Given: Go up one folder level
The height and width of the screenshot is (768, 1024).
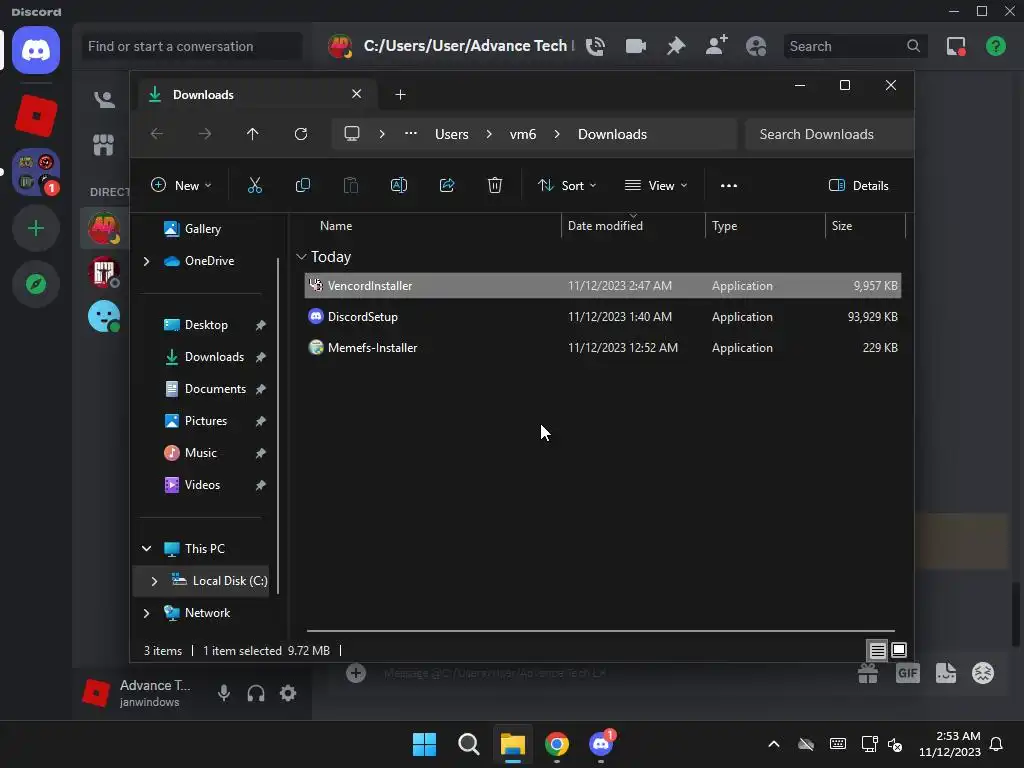Looking at the screenshot, I should (253, 134).
